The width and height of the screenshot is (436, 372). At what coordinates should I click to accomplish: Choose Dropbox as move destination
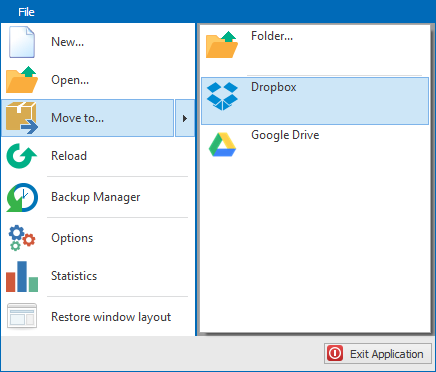[315, 101]
